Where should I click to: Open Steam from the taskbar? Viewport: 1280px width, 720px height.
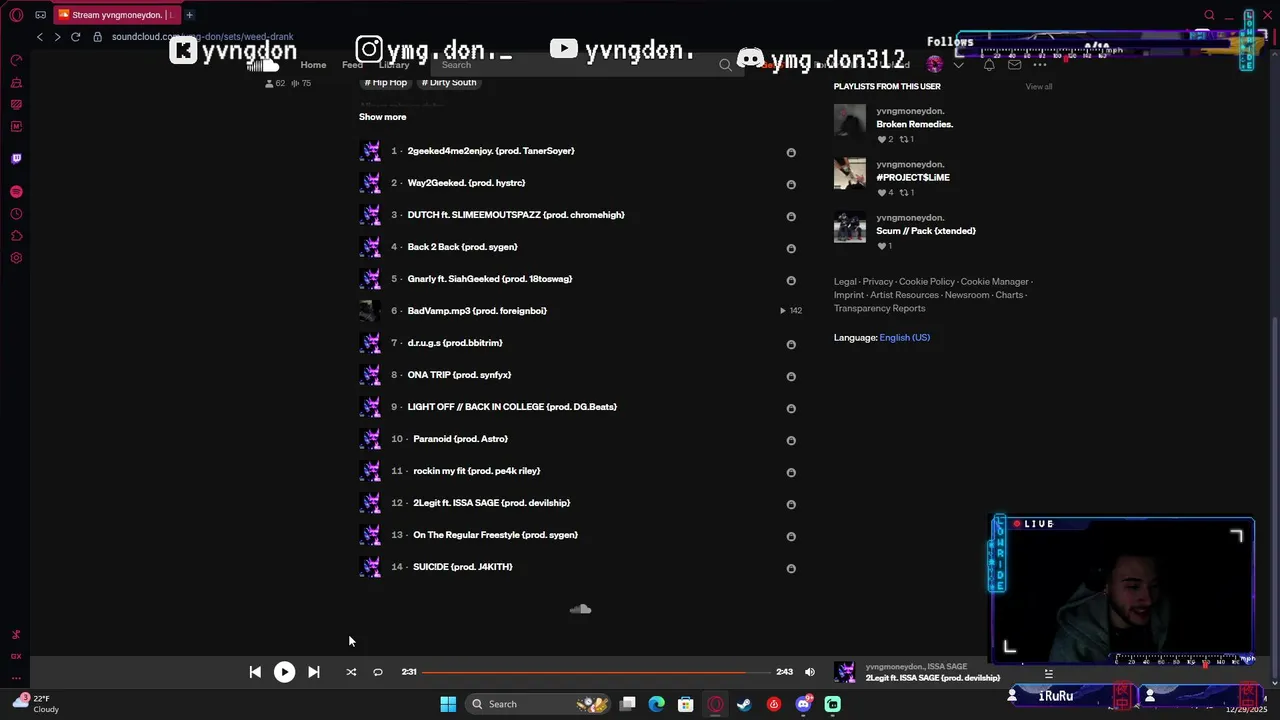(744, 704)
